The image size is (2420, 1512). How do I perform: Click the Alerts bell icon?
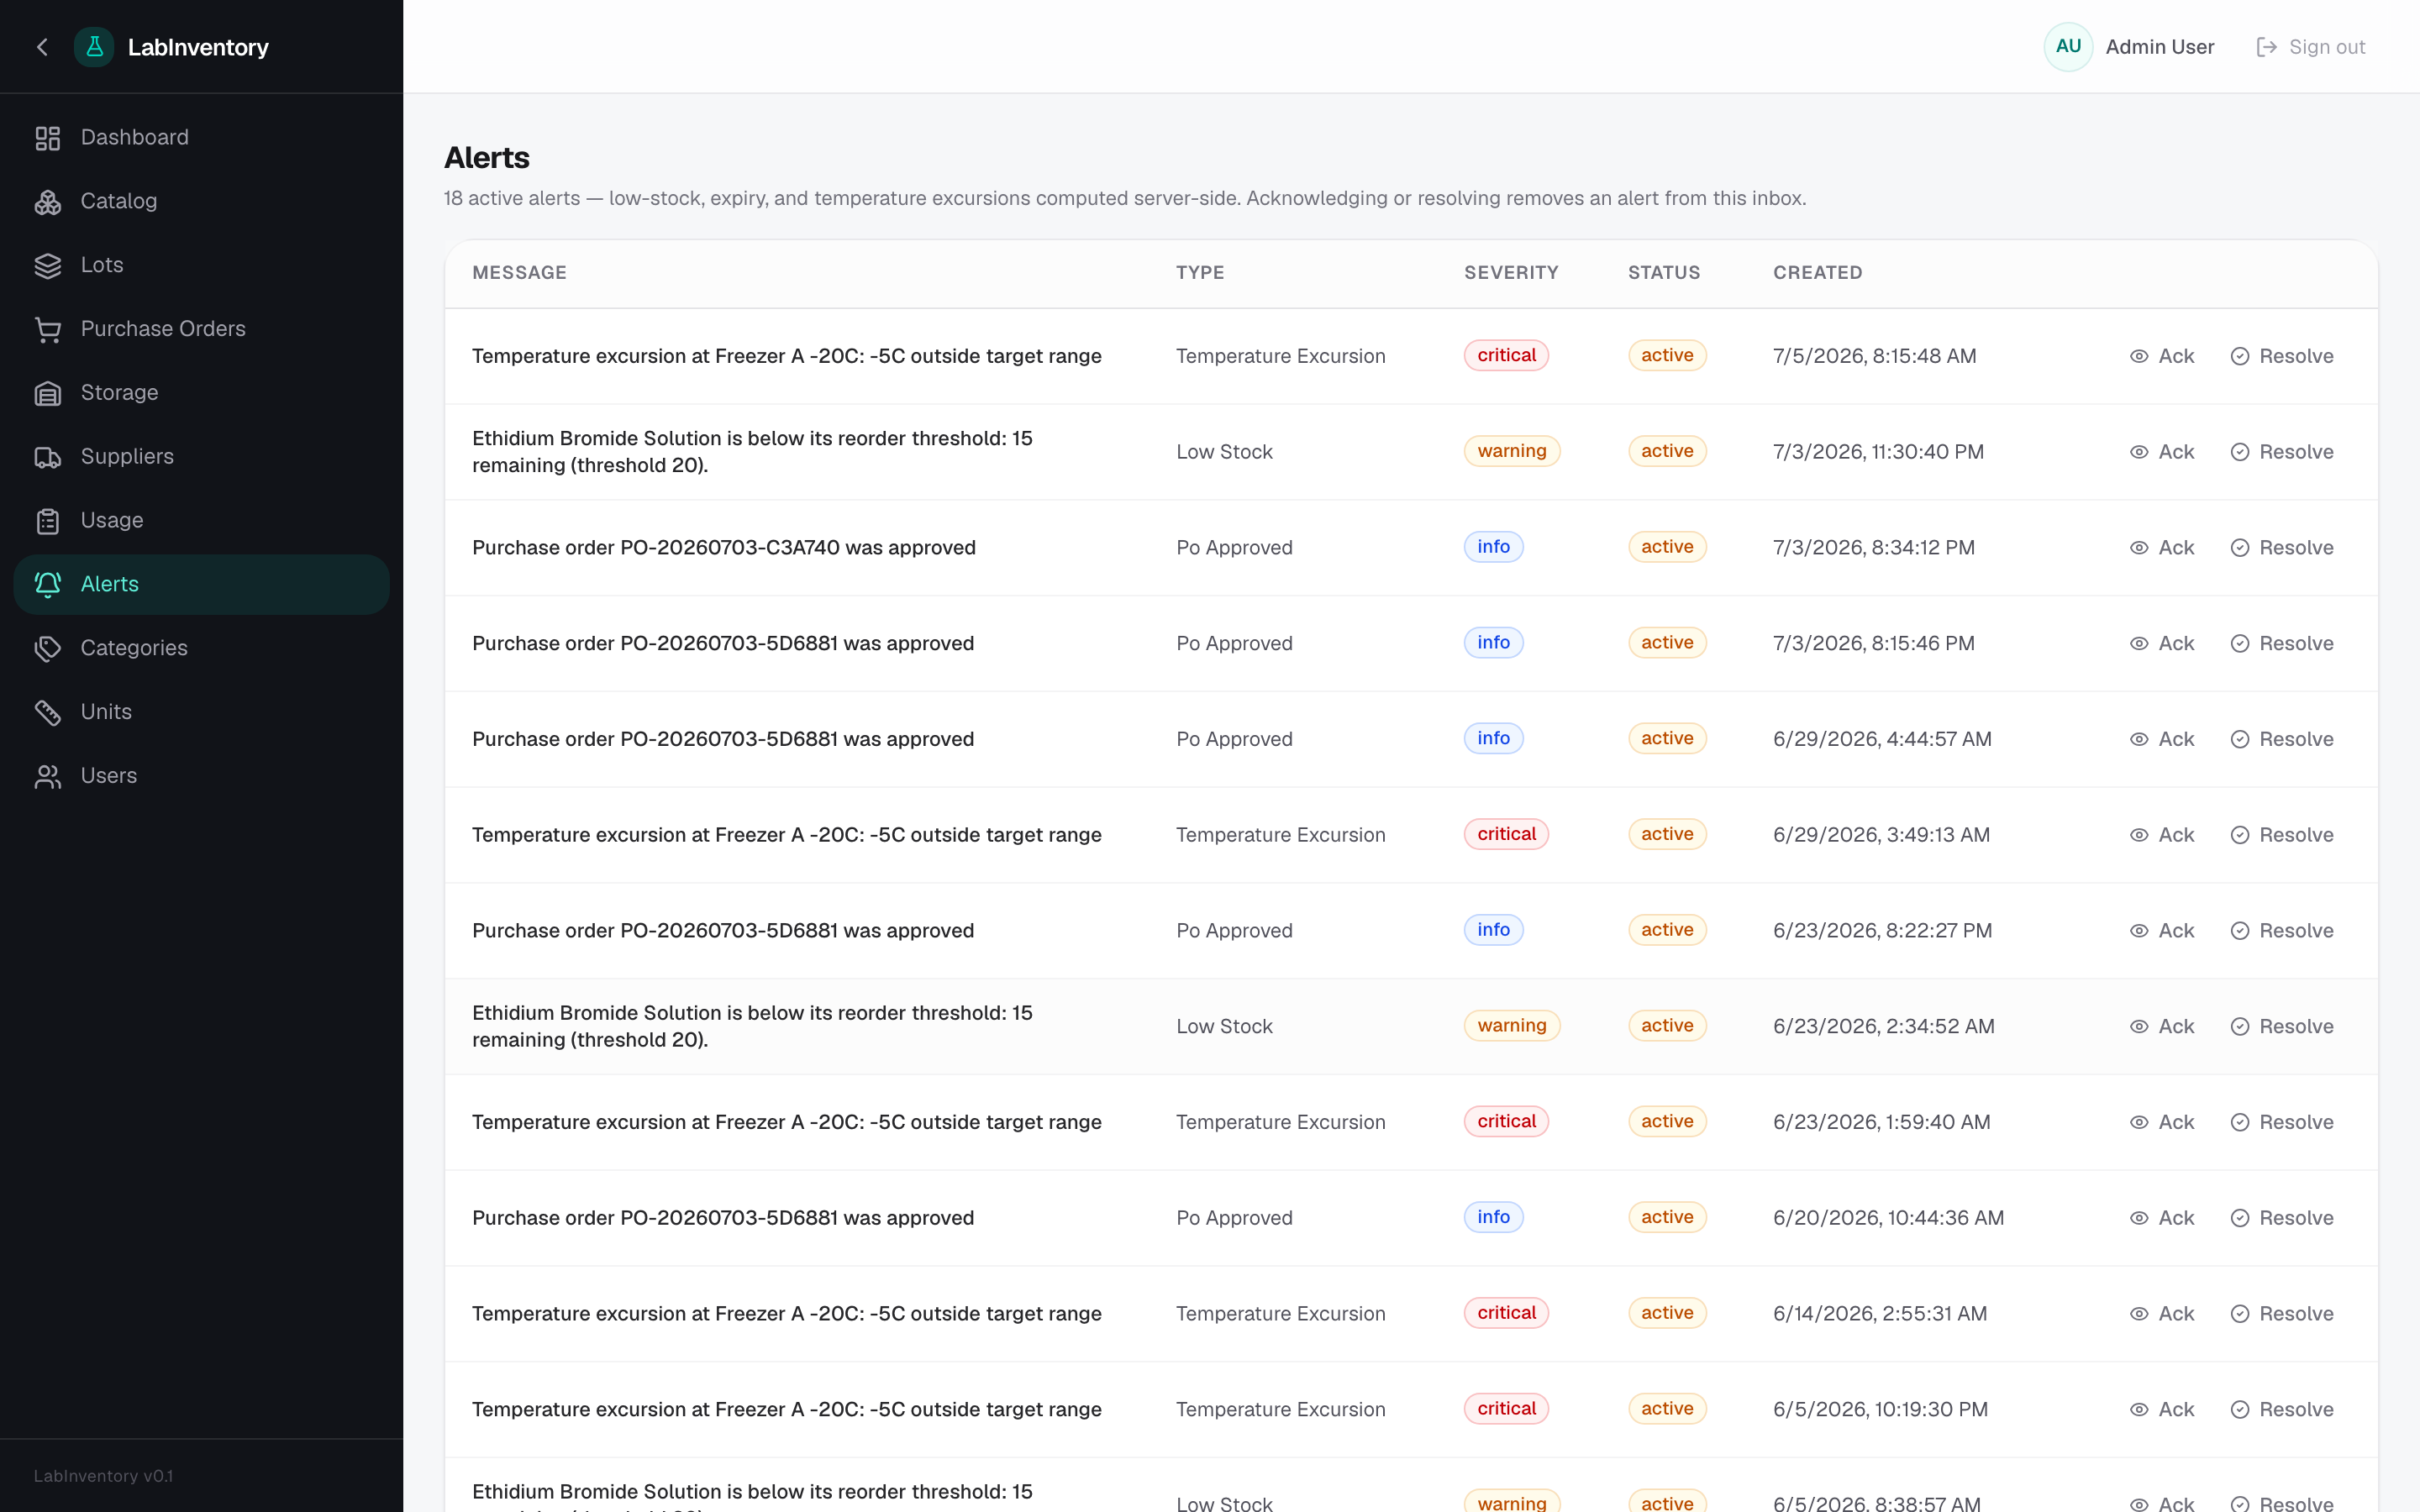click(48, 585)
